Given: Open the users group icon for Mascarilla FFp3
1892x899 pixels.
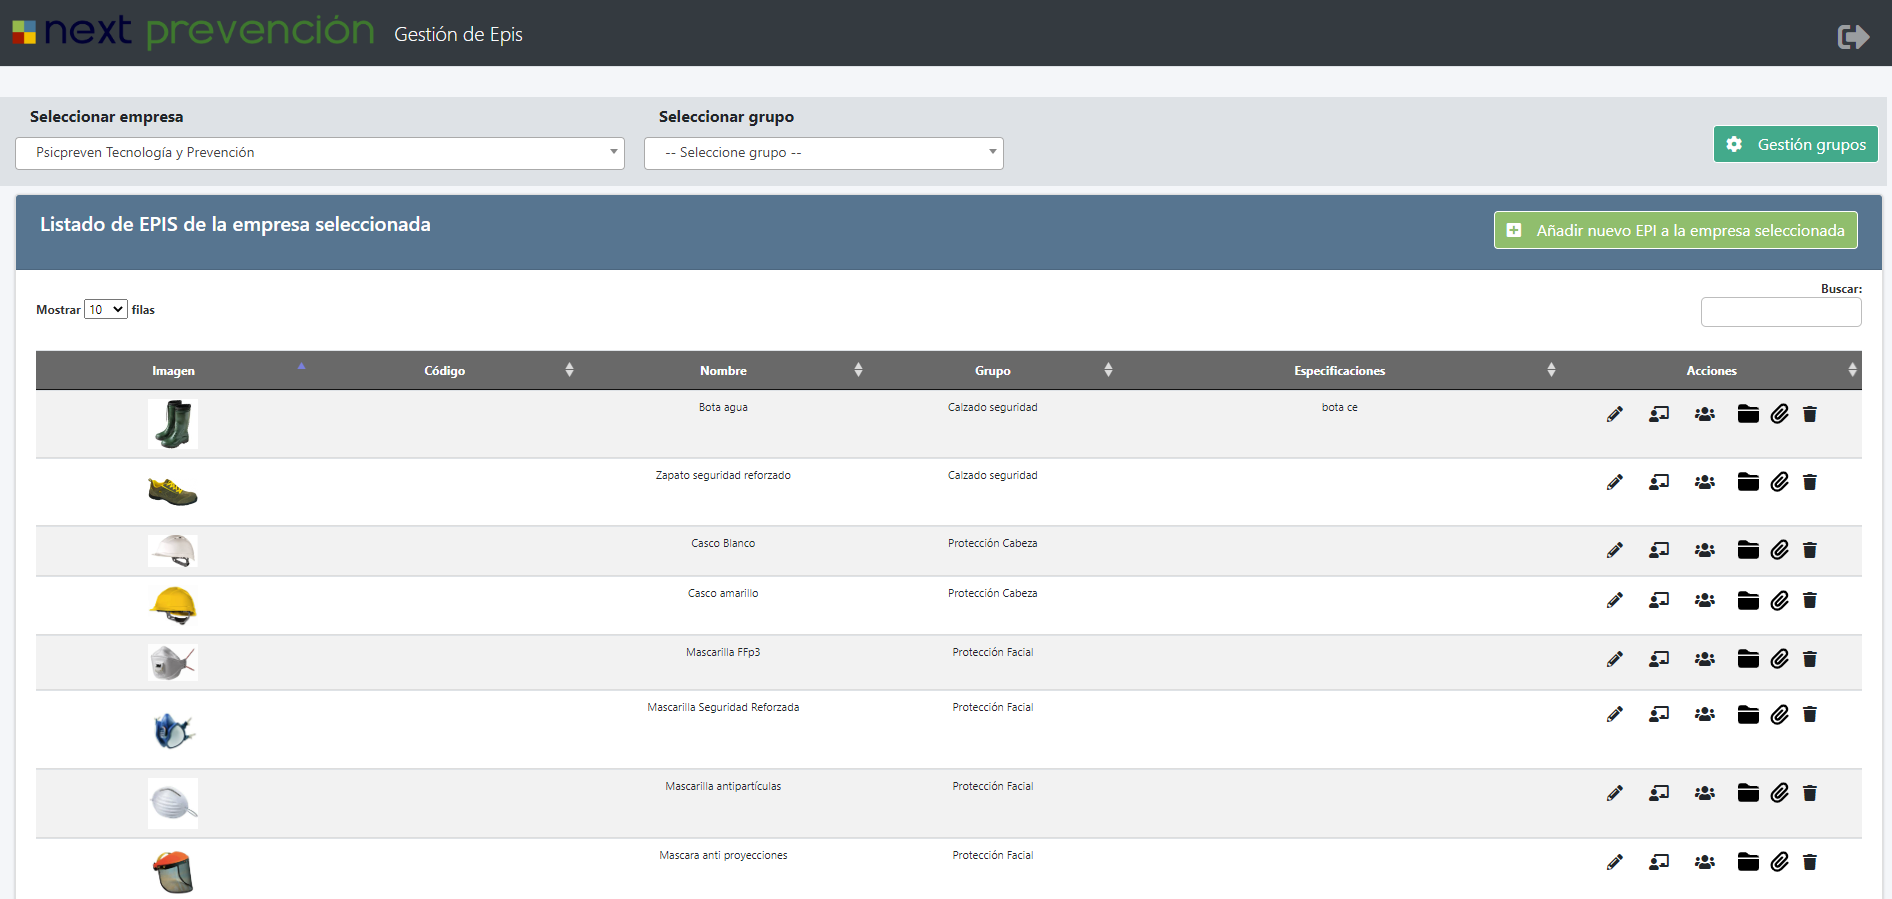Looking at the screenshot, I should 1705,659.
